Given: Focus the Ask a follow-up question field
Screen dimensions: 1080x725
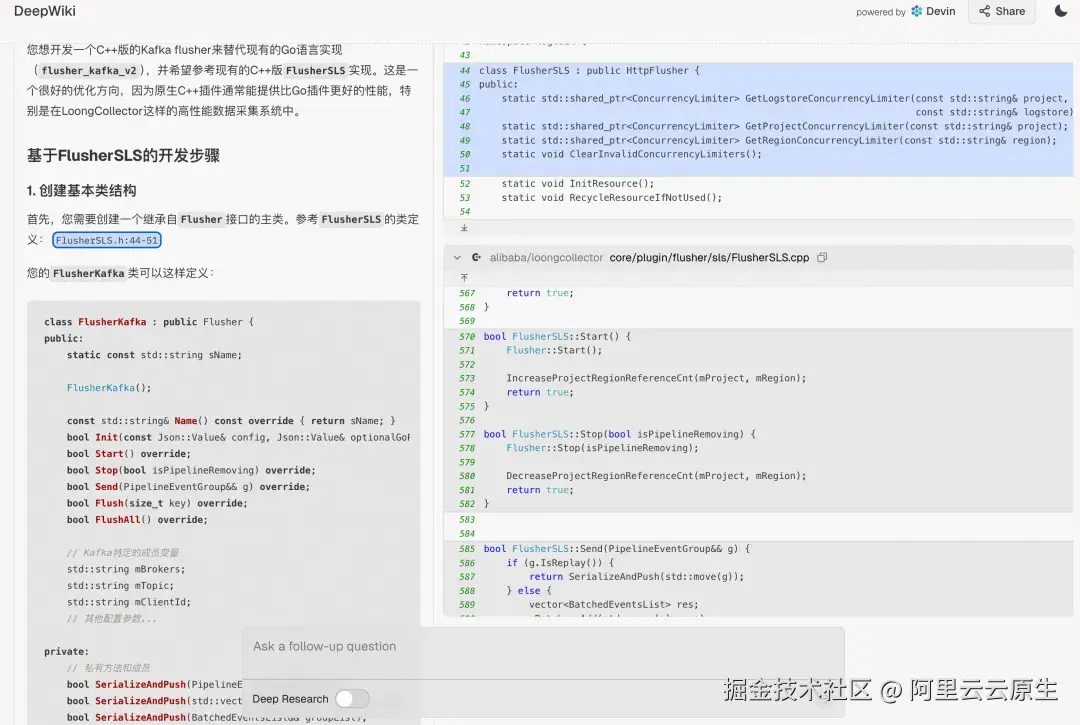Looking at the screenshot, I should pyautogui.click(x=543, y=647).
